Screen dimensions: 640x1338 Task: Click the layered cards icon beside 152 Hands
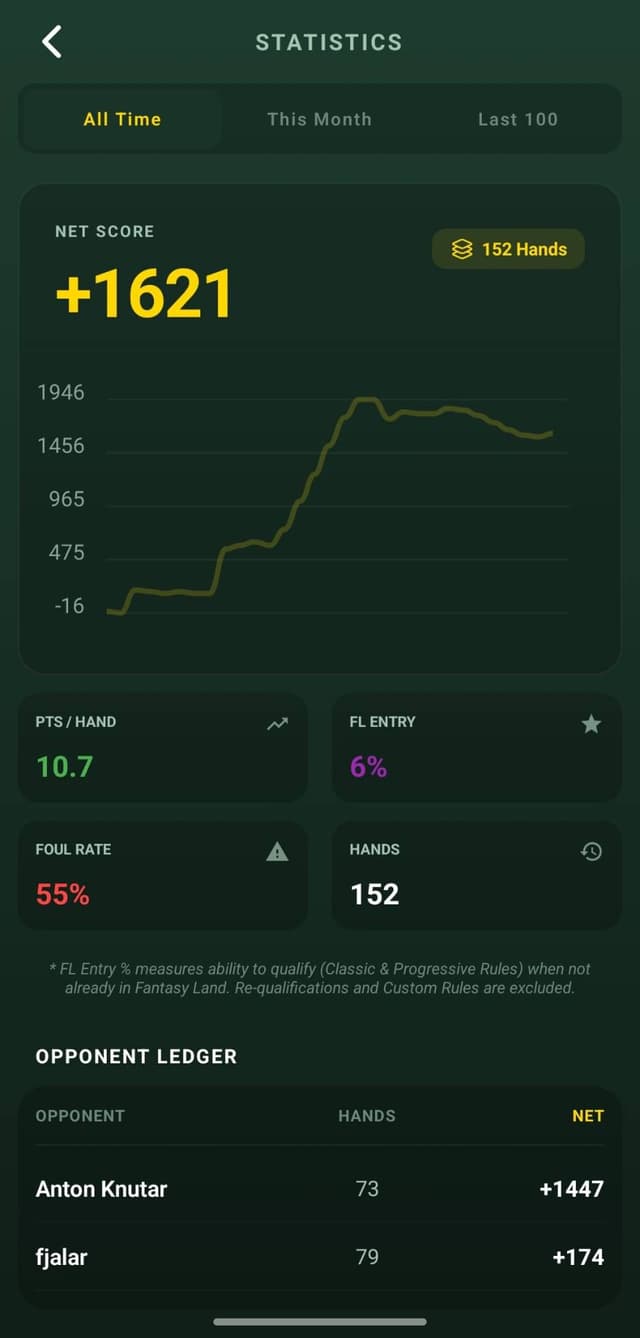pyautogui.click(x=461, y=249)
